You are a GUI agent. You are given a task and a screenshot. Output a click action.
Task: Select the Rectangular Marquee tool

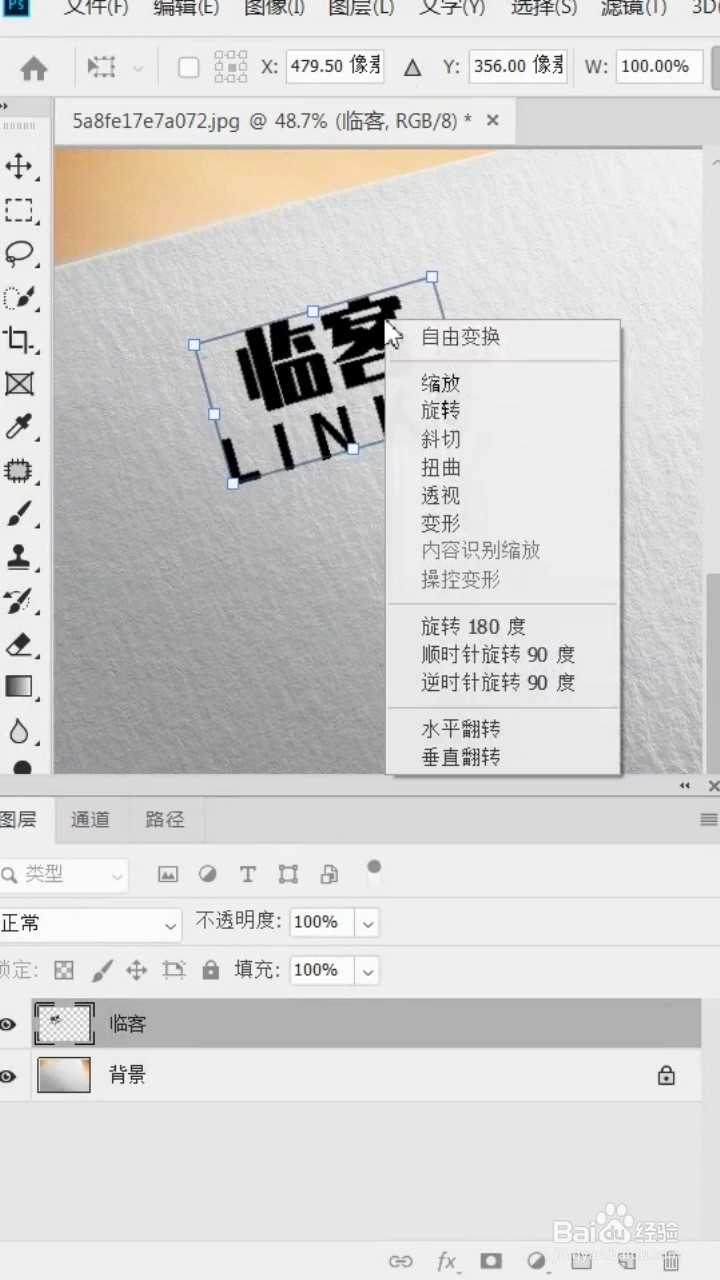(19, 210)
